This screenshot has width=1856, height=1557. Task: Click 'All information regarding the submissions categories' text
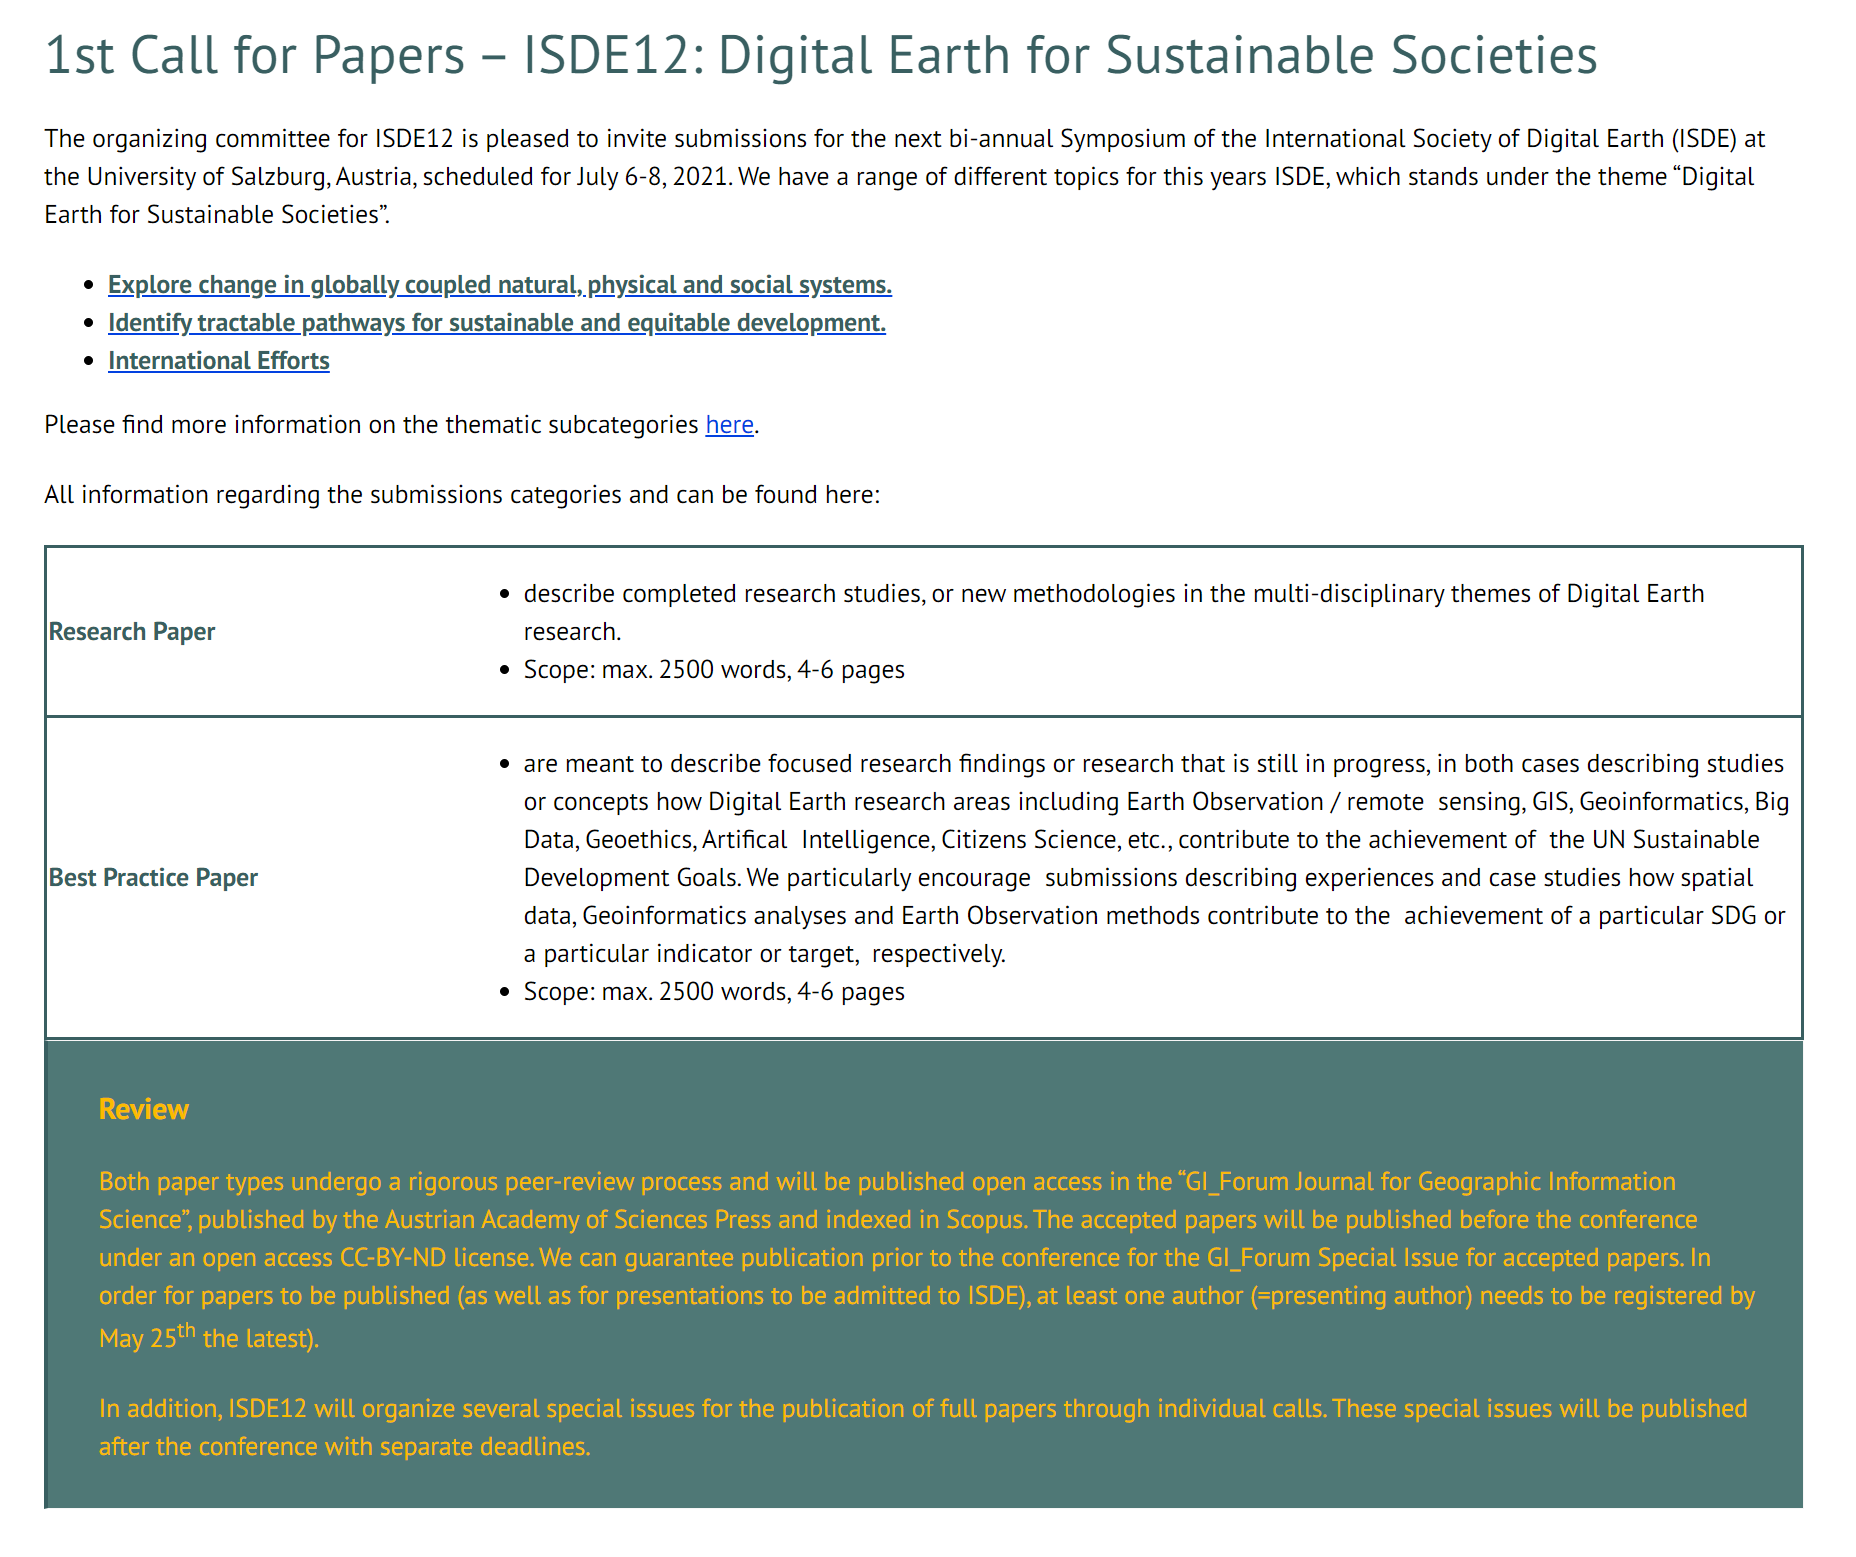462,495
